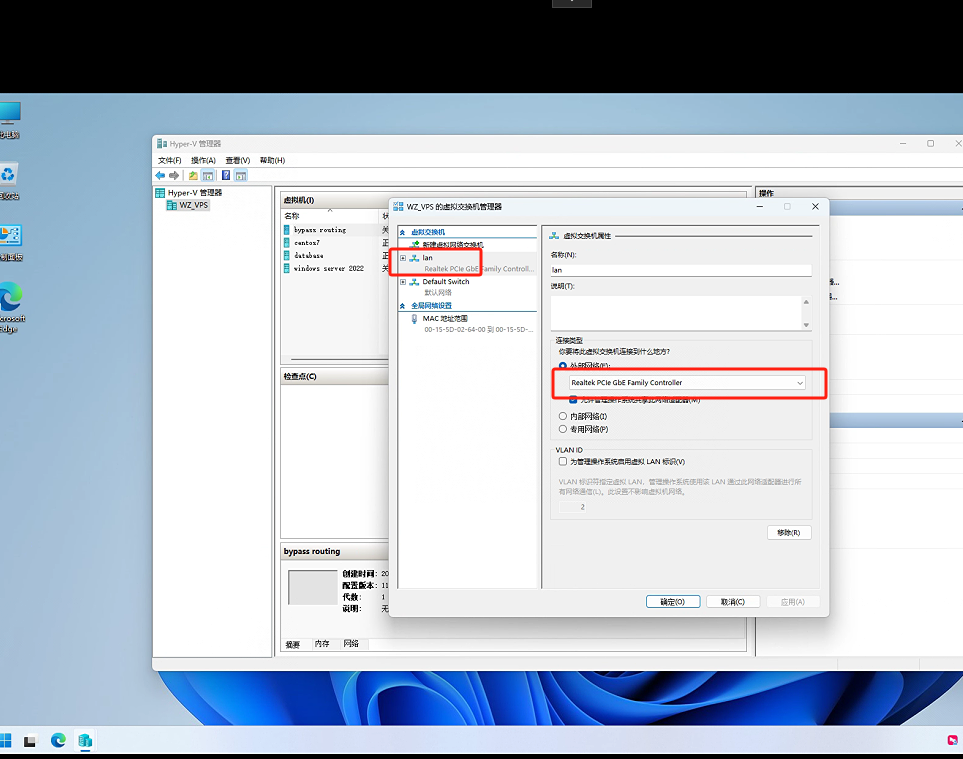Open the 操作(A) menu
This screenshot has height=759, width=963.
[x=203, y=160]
